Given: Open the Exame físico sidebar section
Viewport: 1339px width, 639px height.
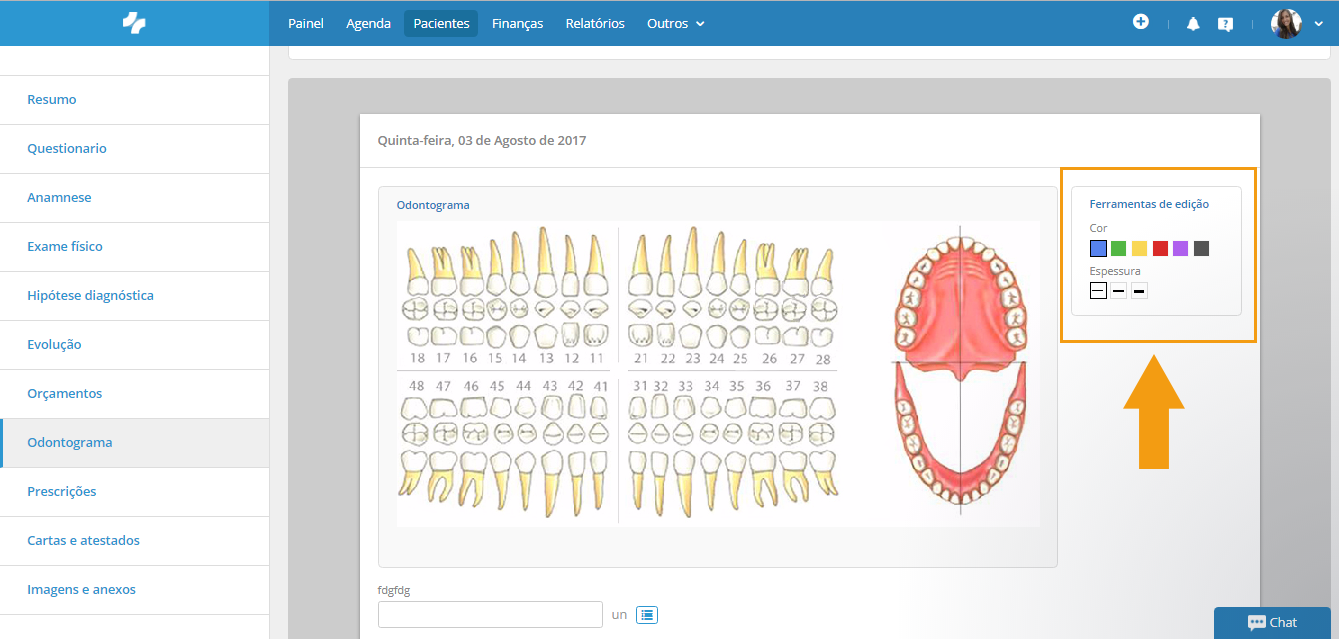Looking at the screenshot, I should pyautogui.click(x=134, y=247).
